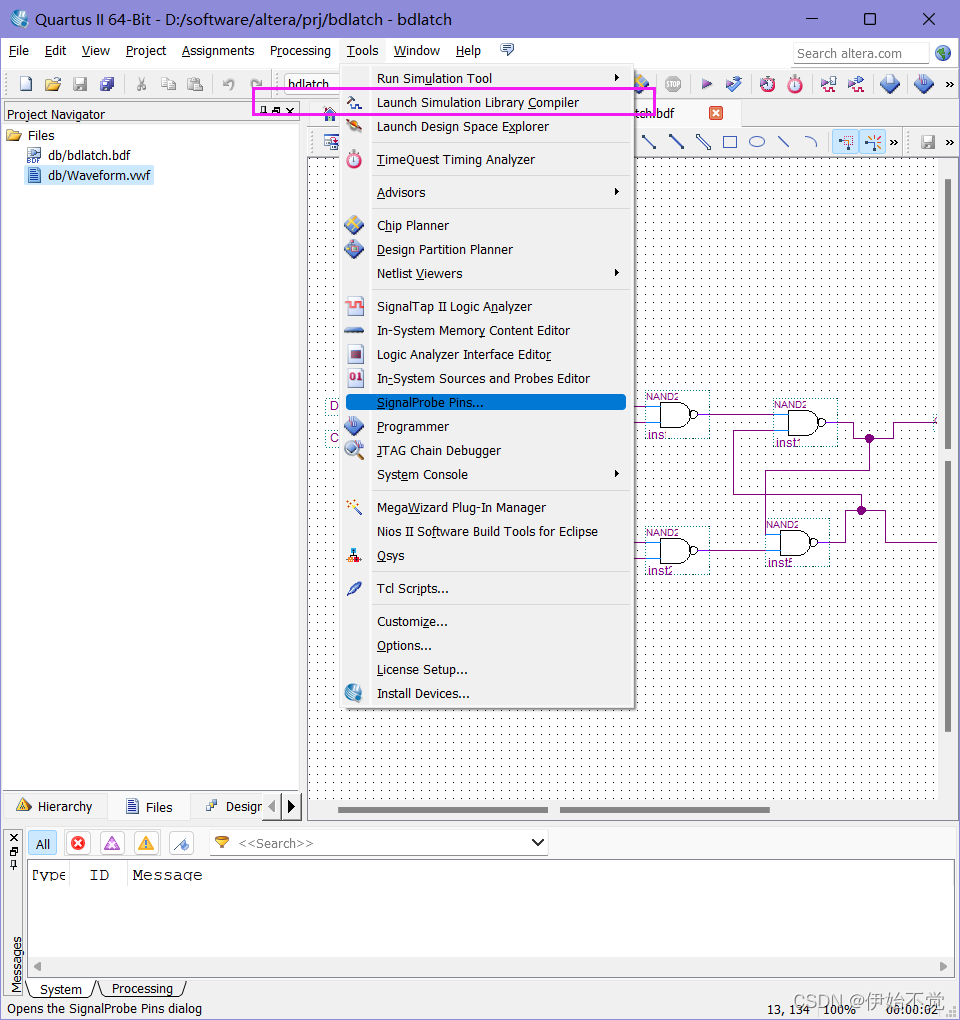Viewport: 960px width, 1020px height.
Task: Click the Save icon in main toolbar
Action: coord(80,84)
